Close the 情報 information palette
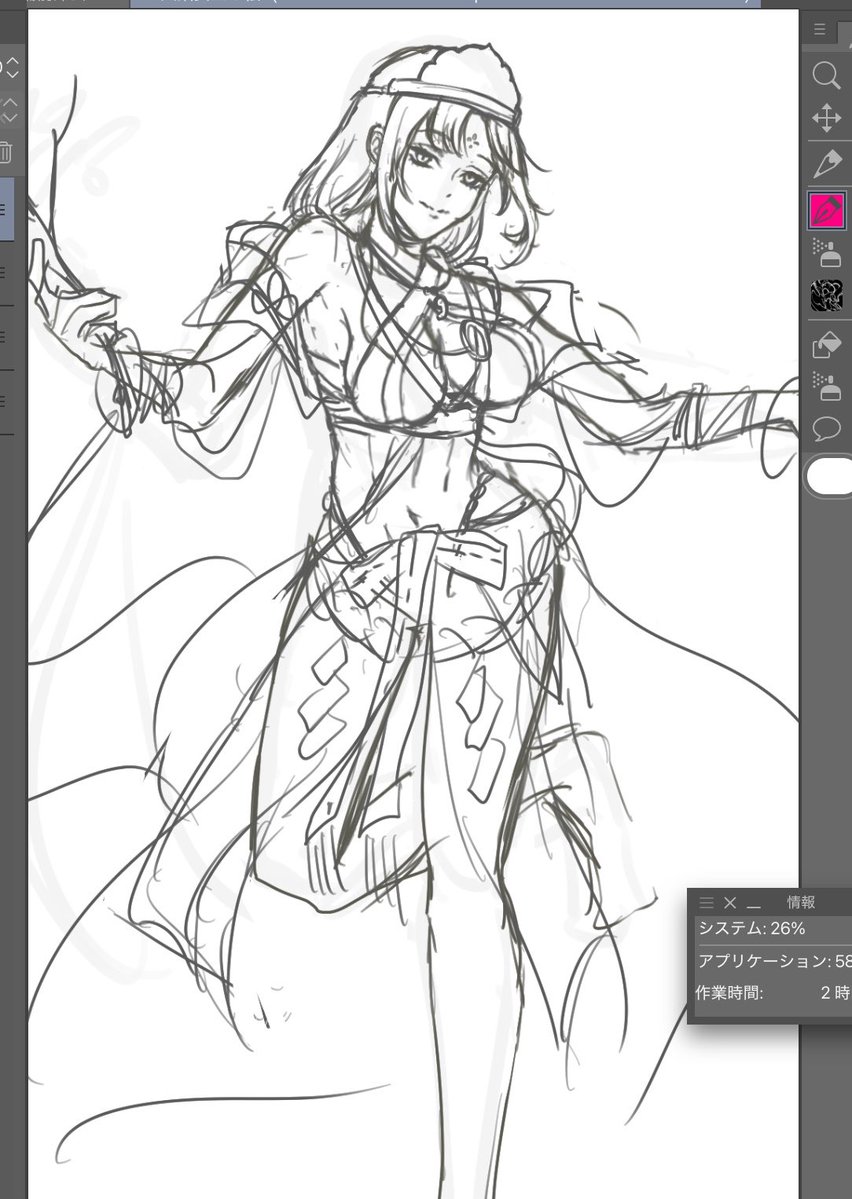Screen dimensions: 852x1199 tap(730, 903)
